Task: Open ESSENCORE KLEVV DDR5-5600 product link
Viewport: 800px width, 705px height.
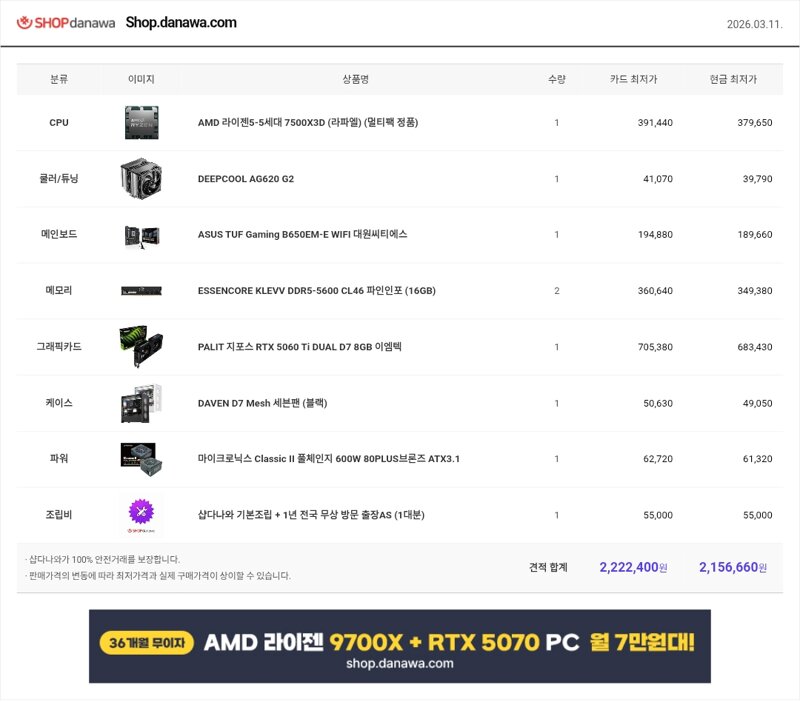Action: click(316, 291)
